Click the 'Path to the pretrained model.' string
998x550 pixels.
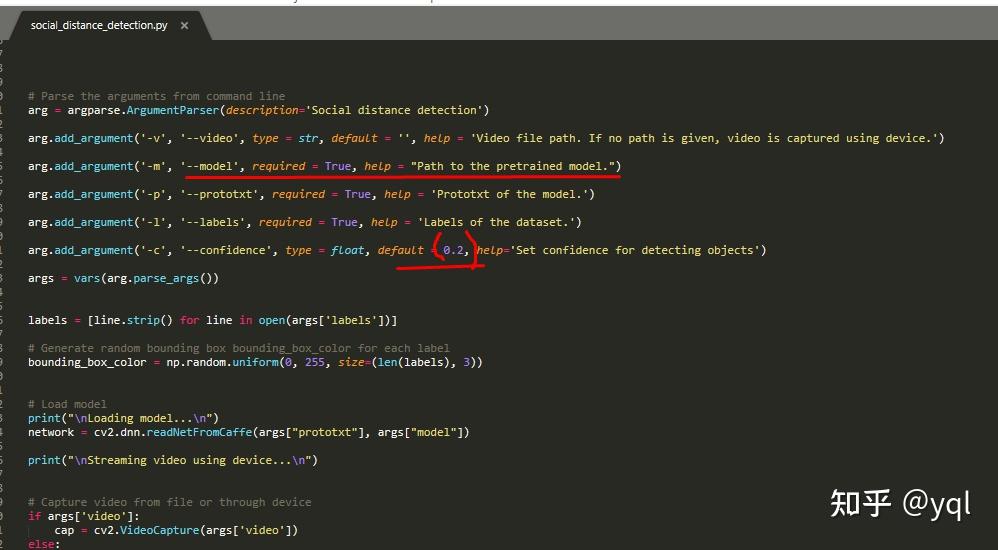point(513,166)
